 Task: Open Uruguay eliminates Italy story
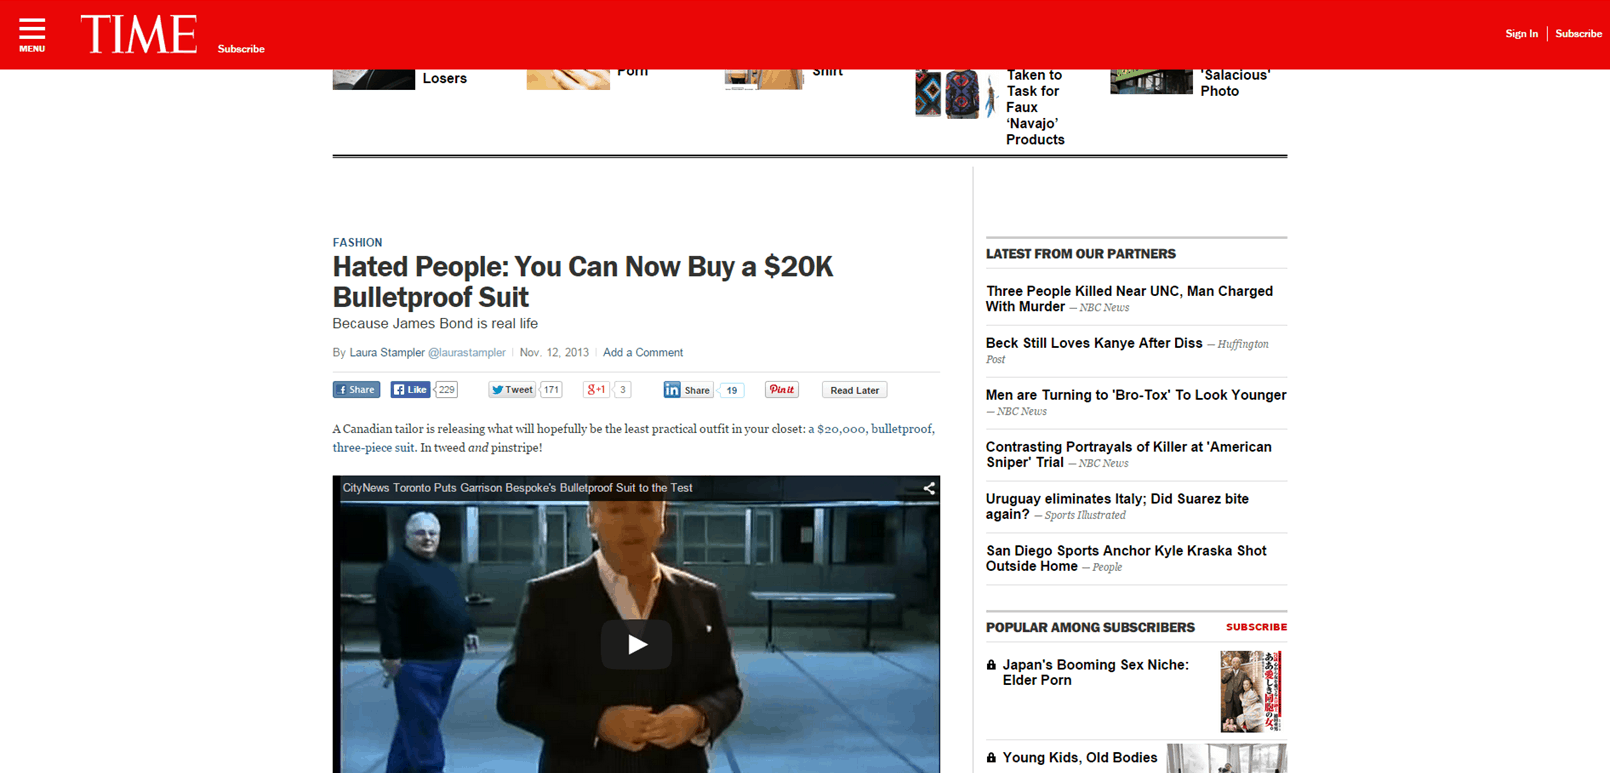1117,507
